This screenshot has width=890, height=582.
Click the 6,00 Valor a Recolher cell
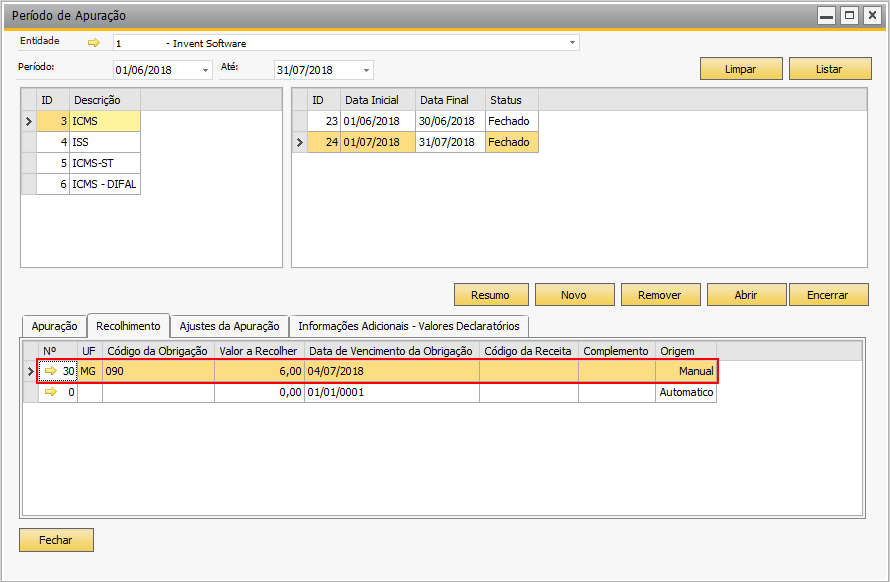[x=259, y=371]
